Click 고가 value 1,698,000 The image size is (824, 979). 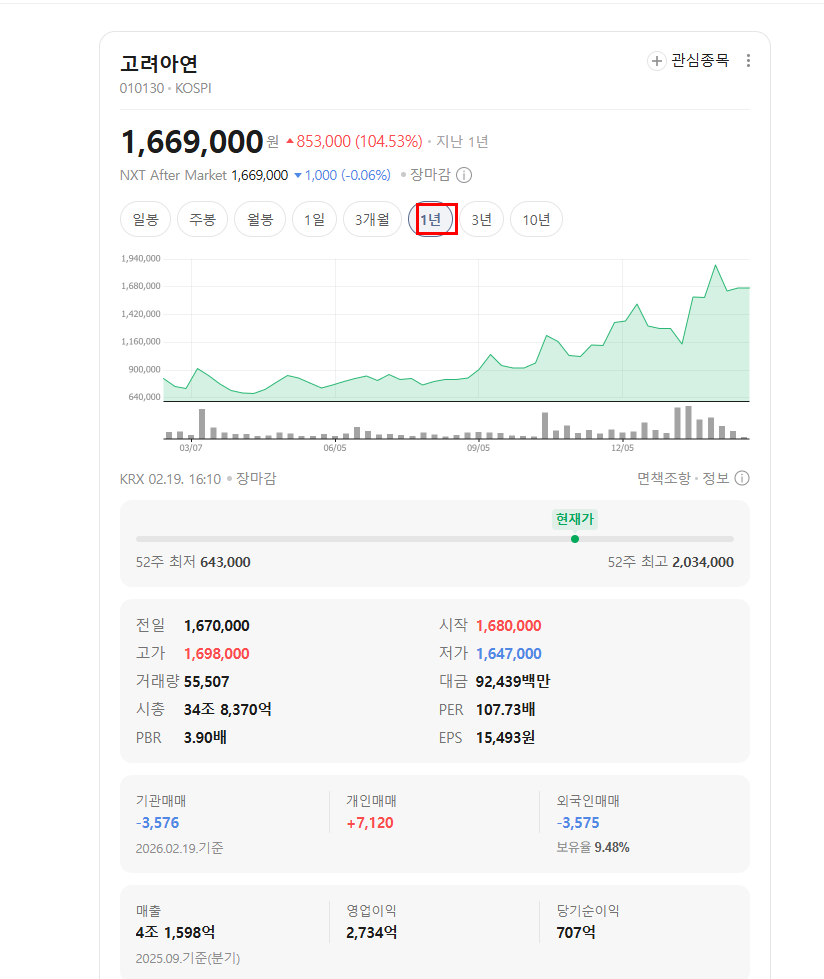(217, 654)
